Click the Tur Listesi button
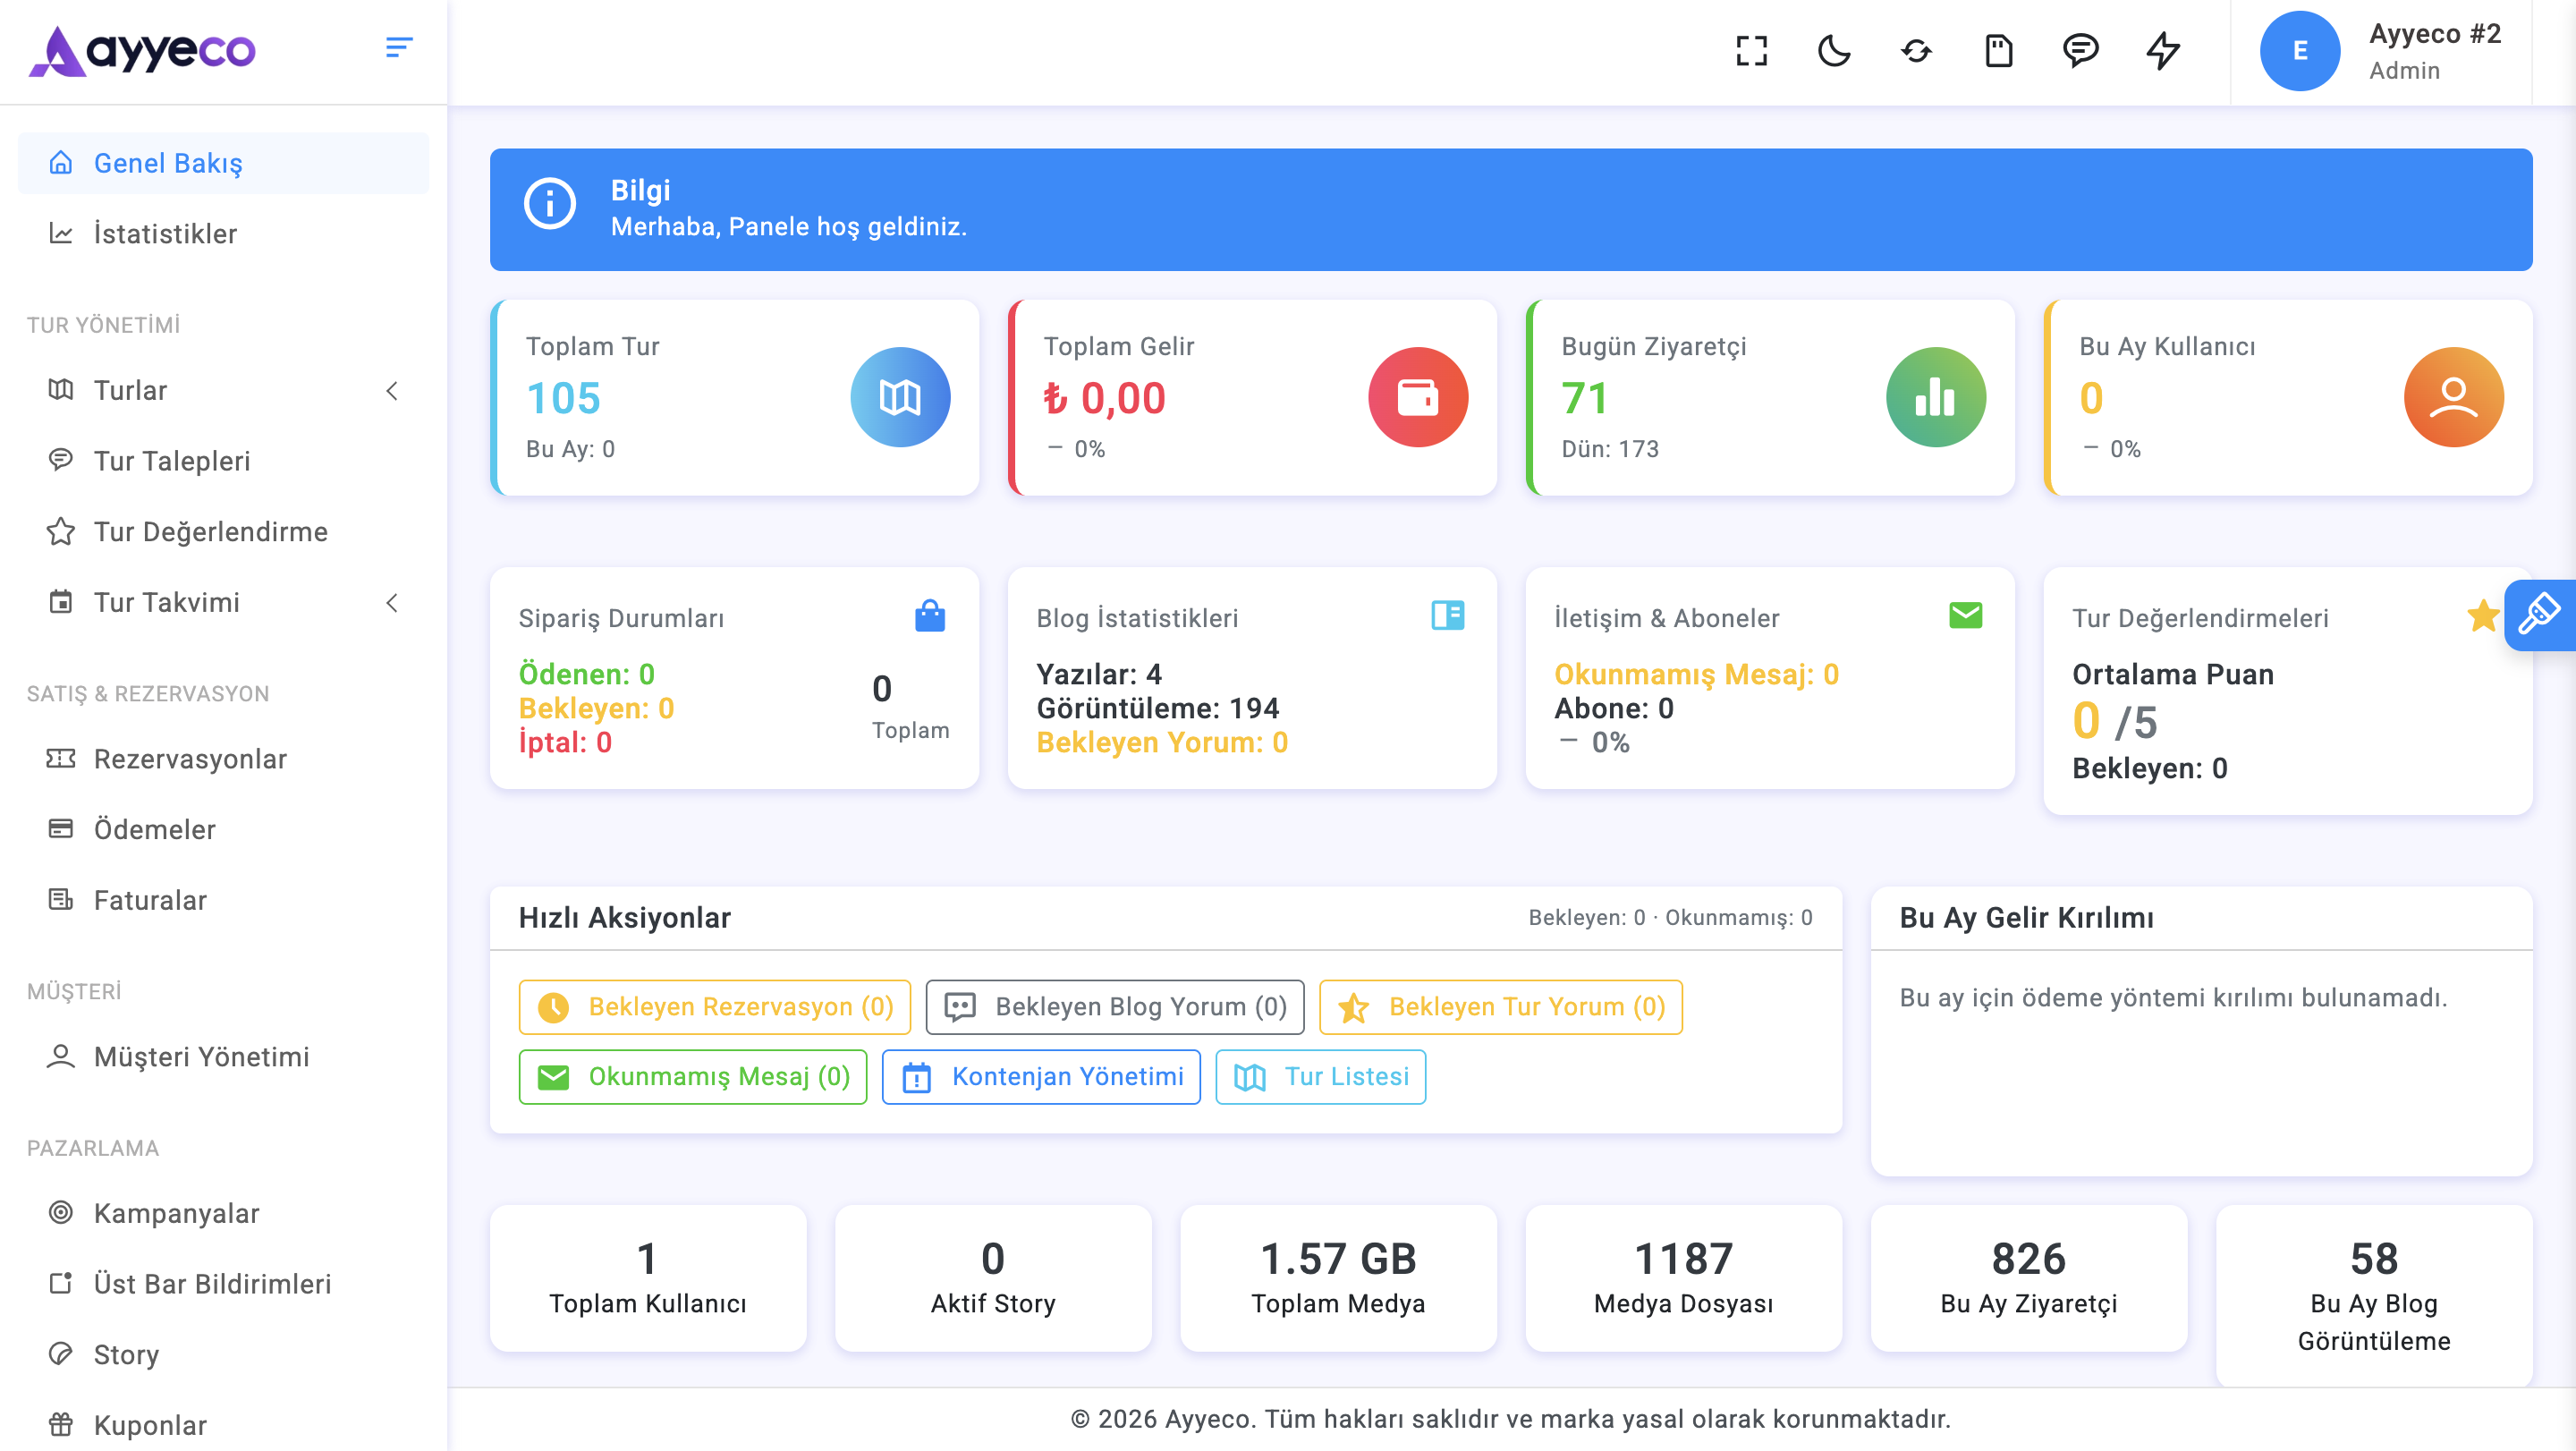The width and height of the screenshot is (2576, 1451). pyautogui.click(x=1320, y=1077)
